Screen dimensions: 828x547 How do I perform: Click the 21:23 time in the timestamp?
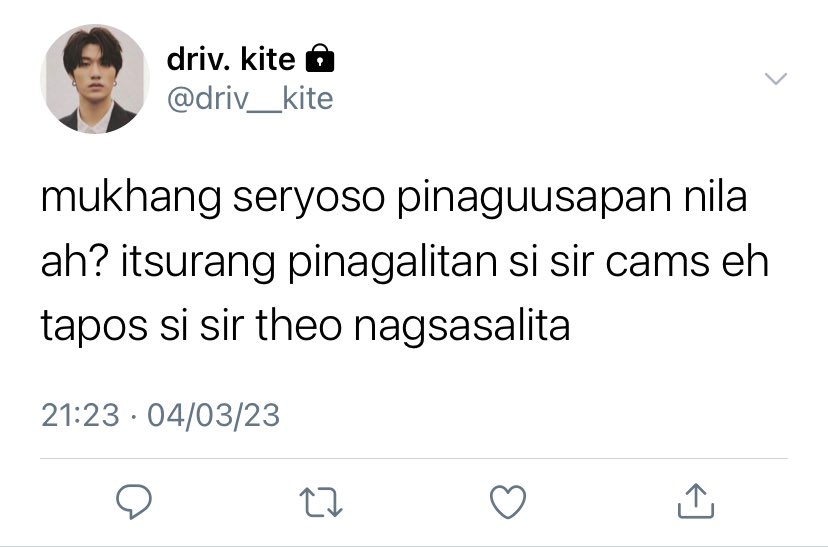pos(80,415)
